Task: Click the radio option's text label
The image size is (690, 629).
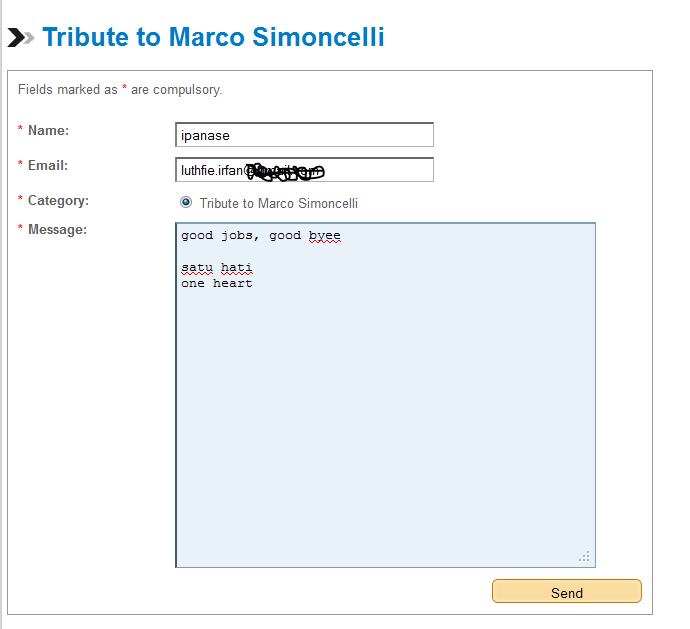Action: pyautogui.click(x=278, y=203)
